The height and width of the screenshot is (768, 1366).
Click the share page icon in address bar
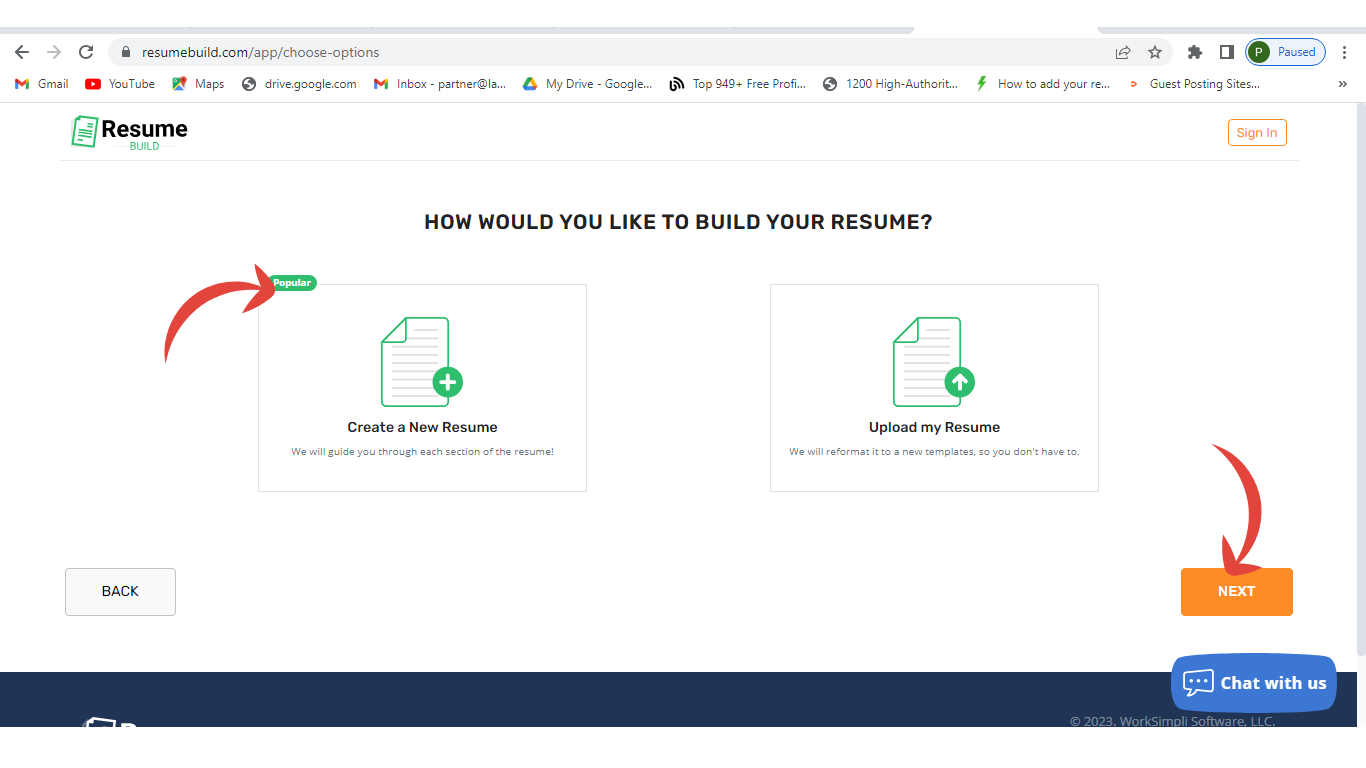1123,52
